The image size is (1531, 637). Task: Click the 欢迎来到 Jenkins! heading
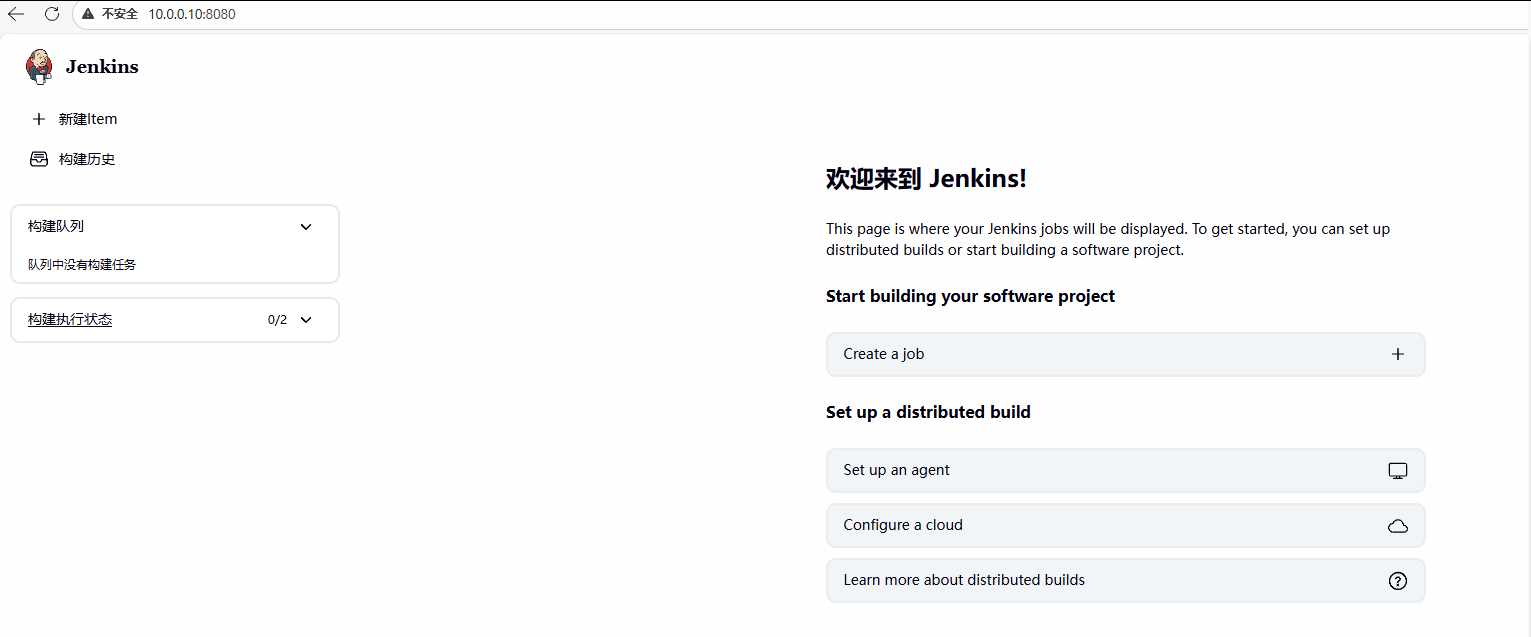[x=926, y=179]
